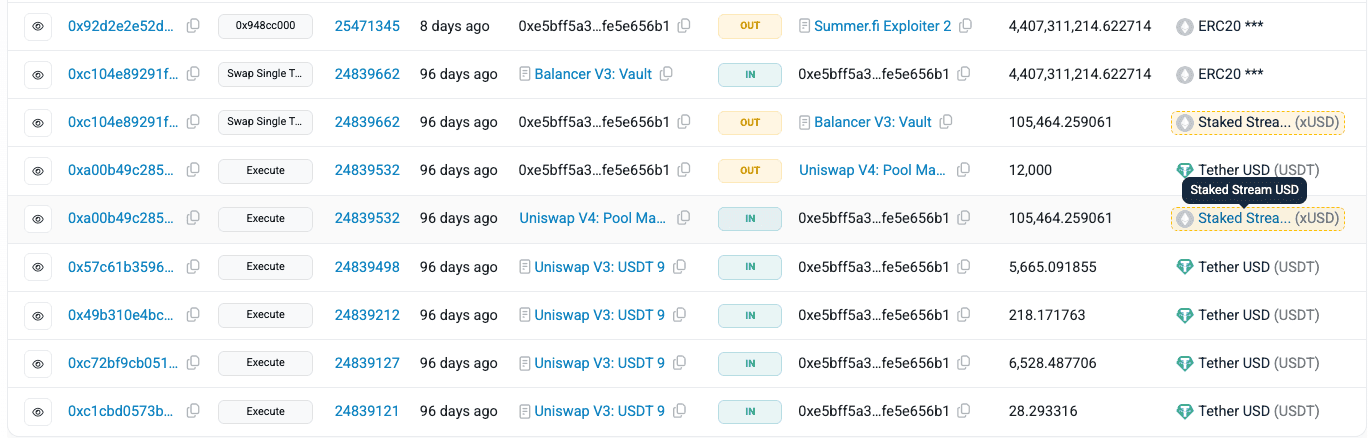Click the OUT badge in the Uniswap V4 row
The height and width of the screenshot is (438, 1368).
pos(750,170)
